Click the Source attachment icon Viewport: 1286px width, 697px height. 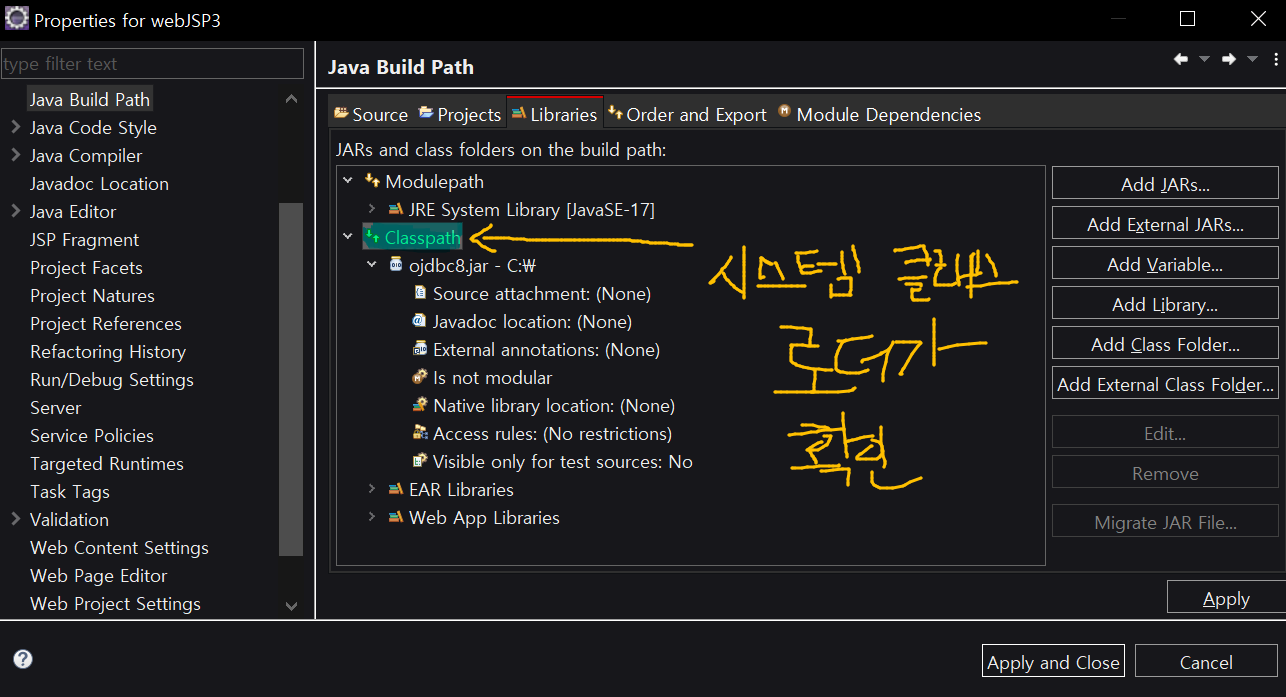(x=420, y=293)
